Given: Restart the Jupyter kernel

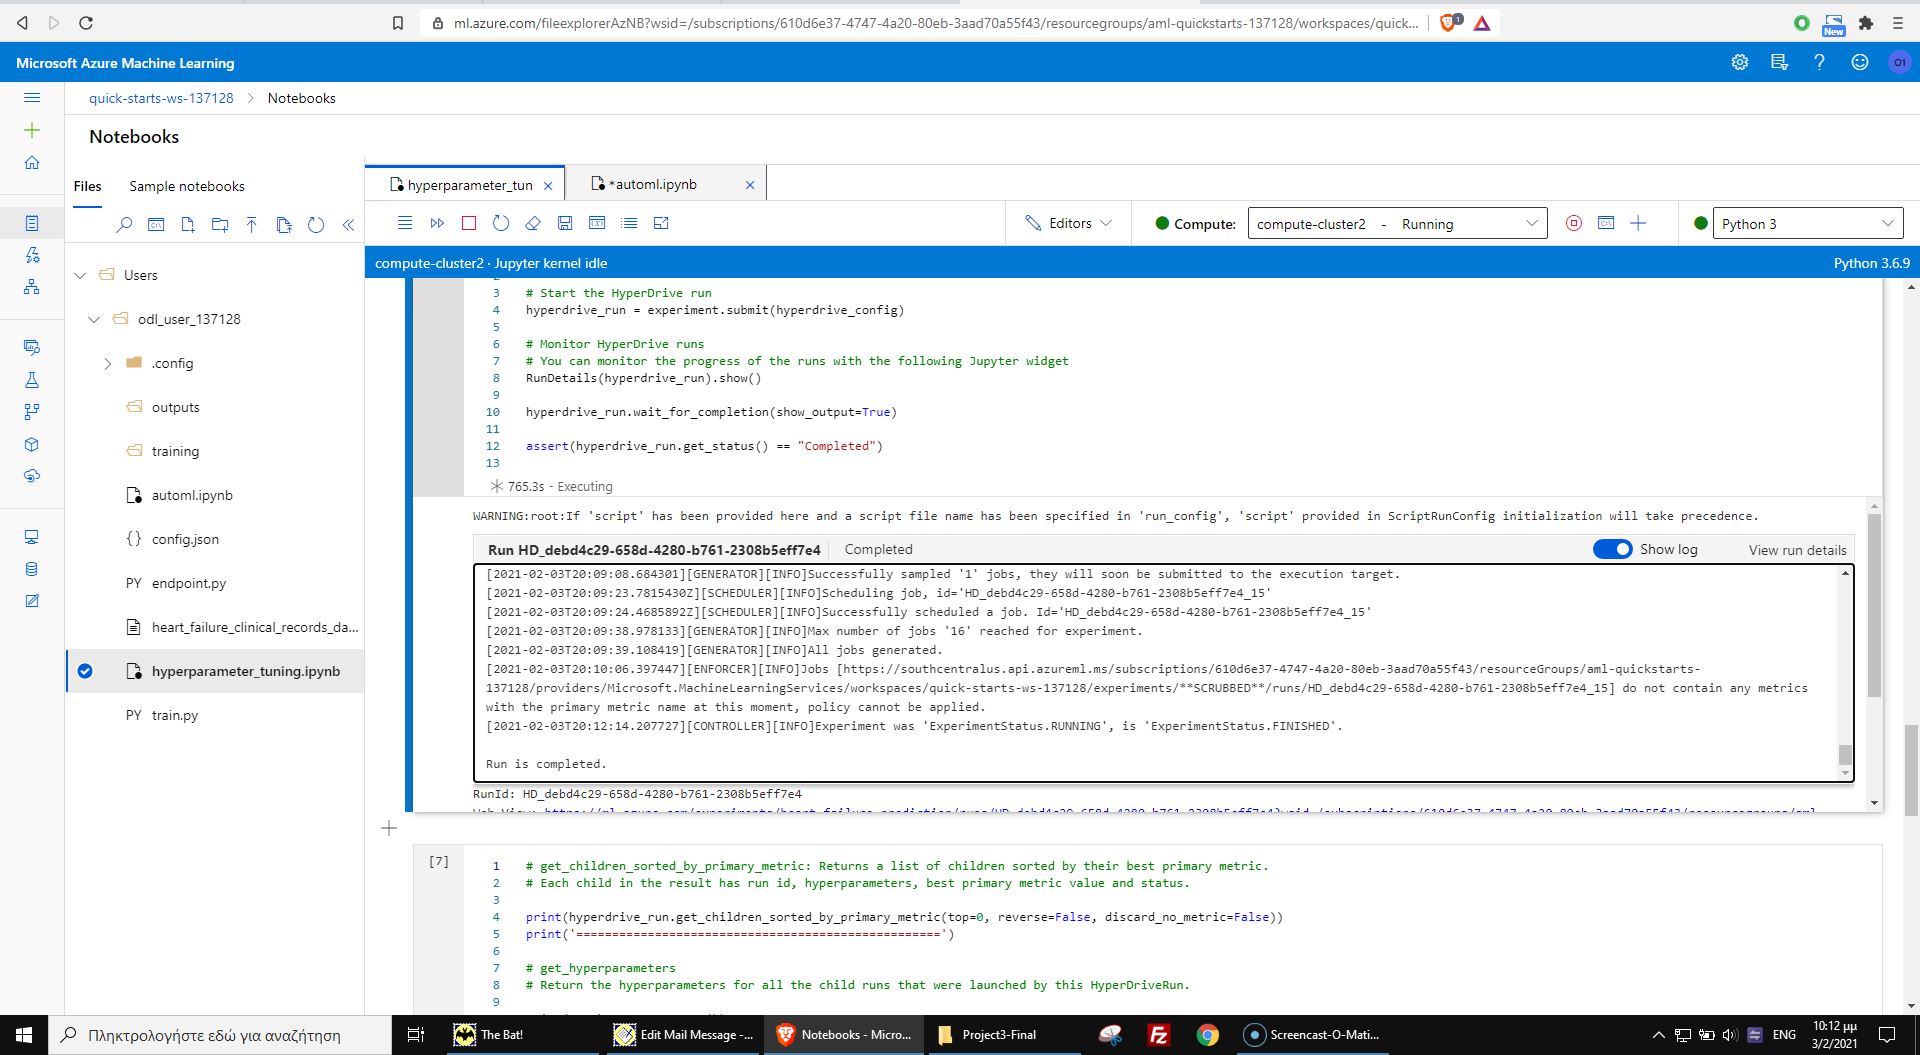Looking at the screenshot, I should [501, 223].
